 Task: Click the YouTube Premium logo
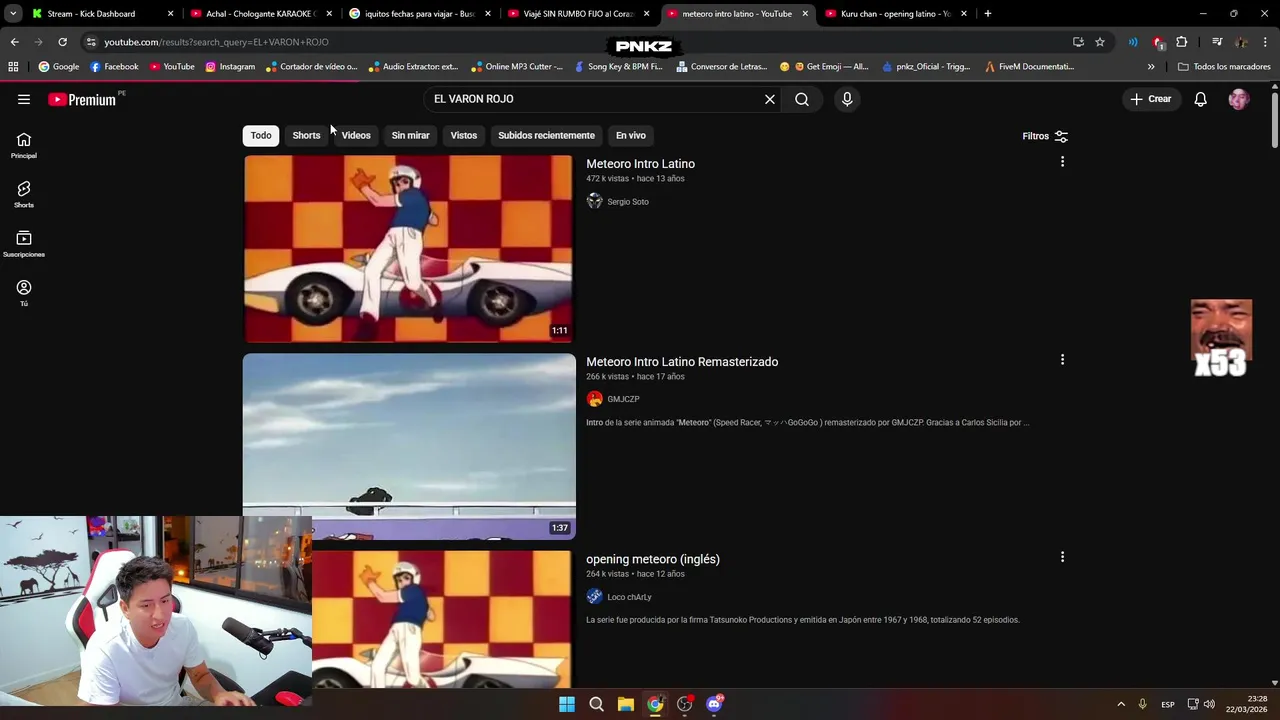point(82,99)
